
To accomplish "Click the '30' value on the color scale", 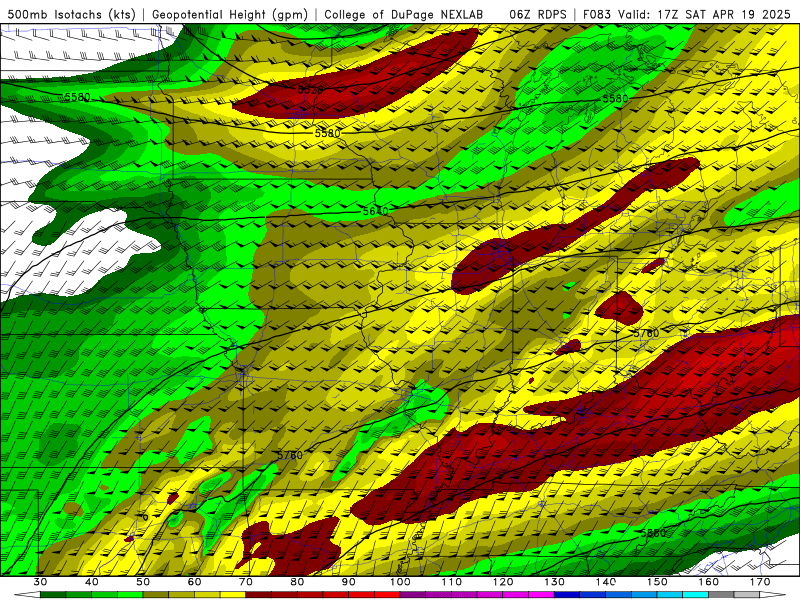I will 40,582.
